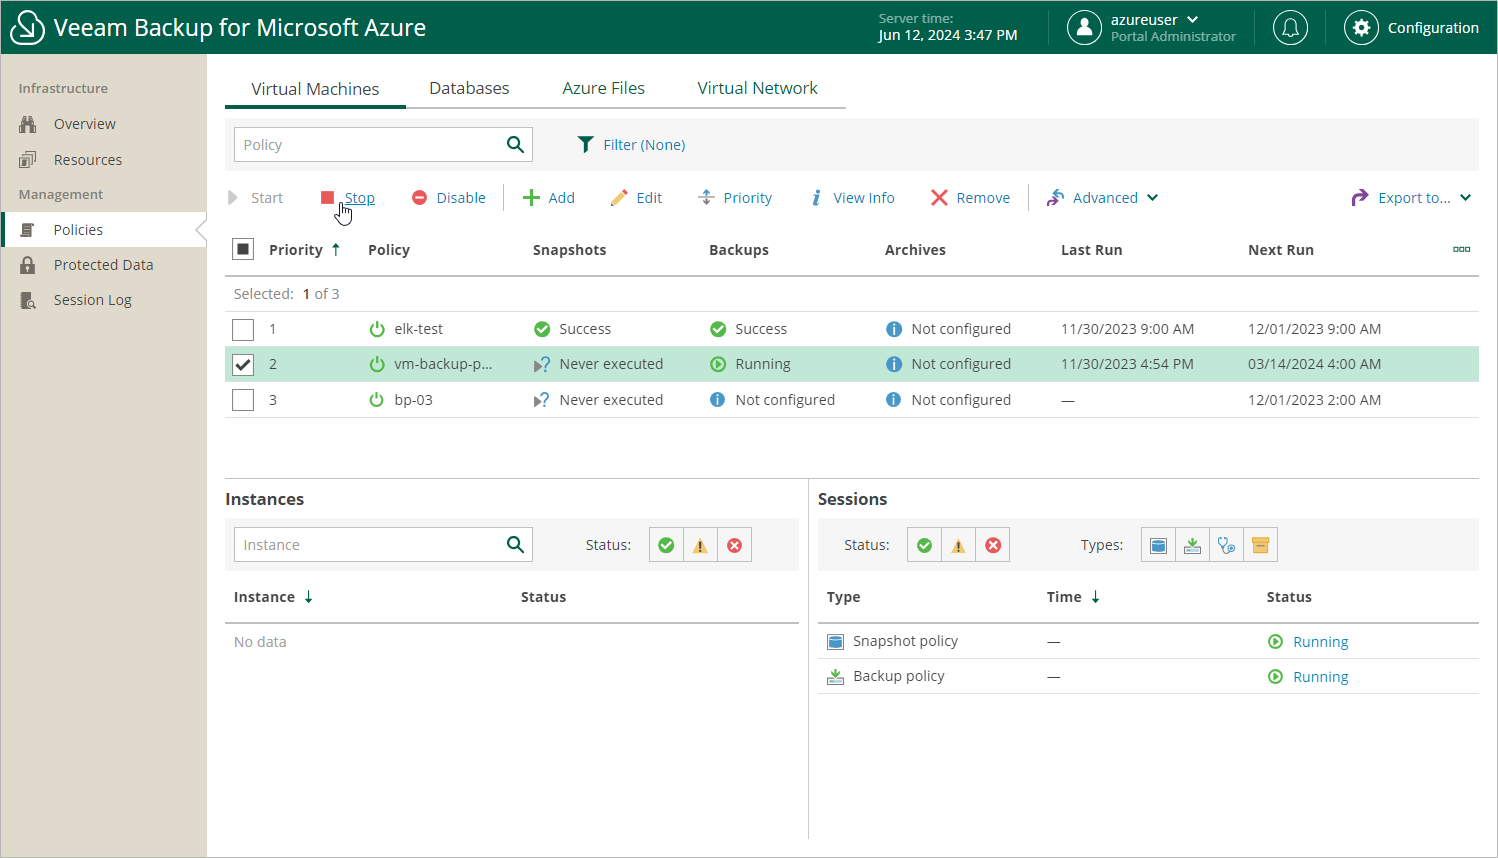The width and height of the screenshot is (1498, 858).
Task: Click the Policy search magnifier icon
Action: (515, 145)
